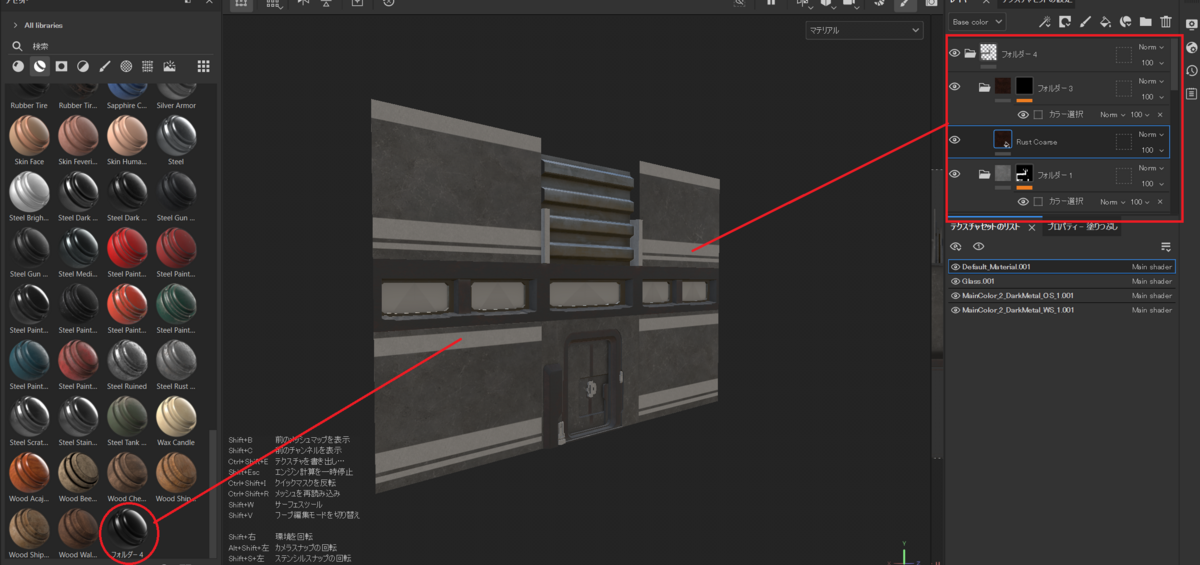Add effect with the magic wand icon
The height and width of the screenshot is (565, 1200).
1045,21
